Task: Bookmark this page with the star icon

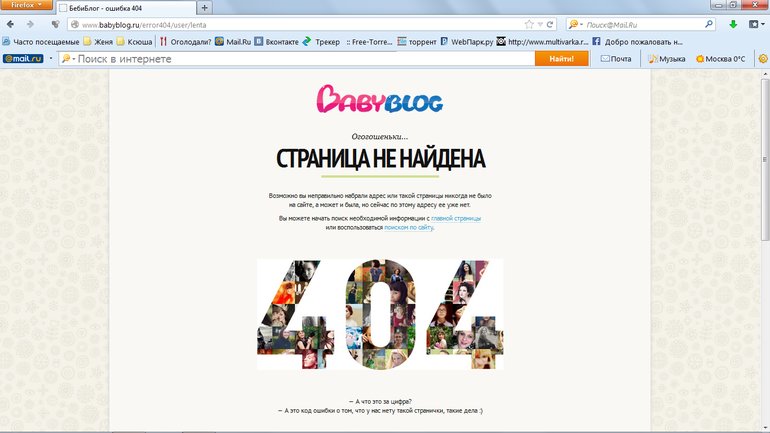Action: coord(529,25)
